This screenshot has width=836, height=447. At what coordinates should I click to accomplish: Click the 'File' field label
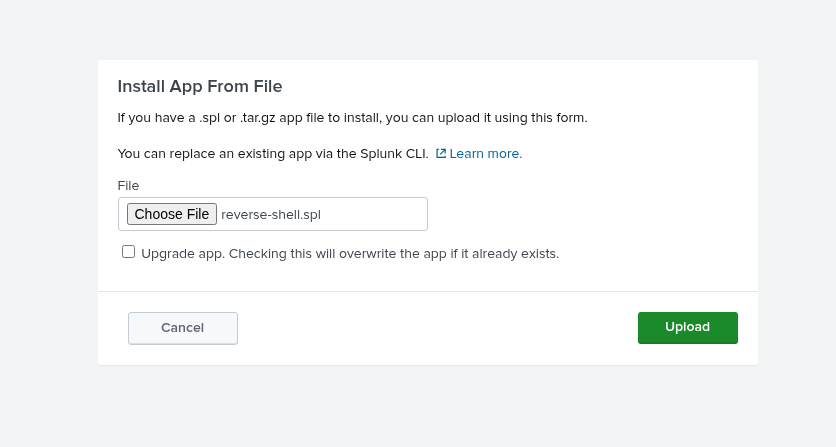coord(128,185)
